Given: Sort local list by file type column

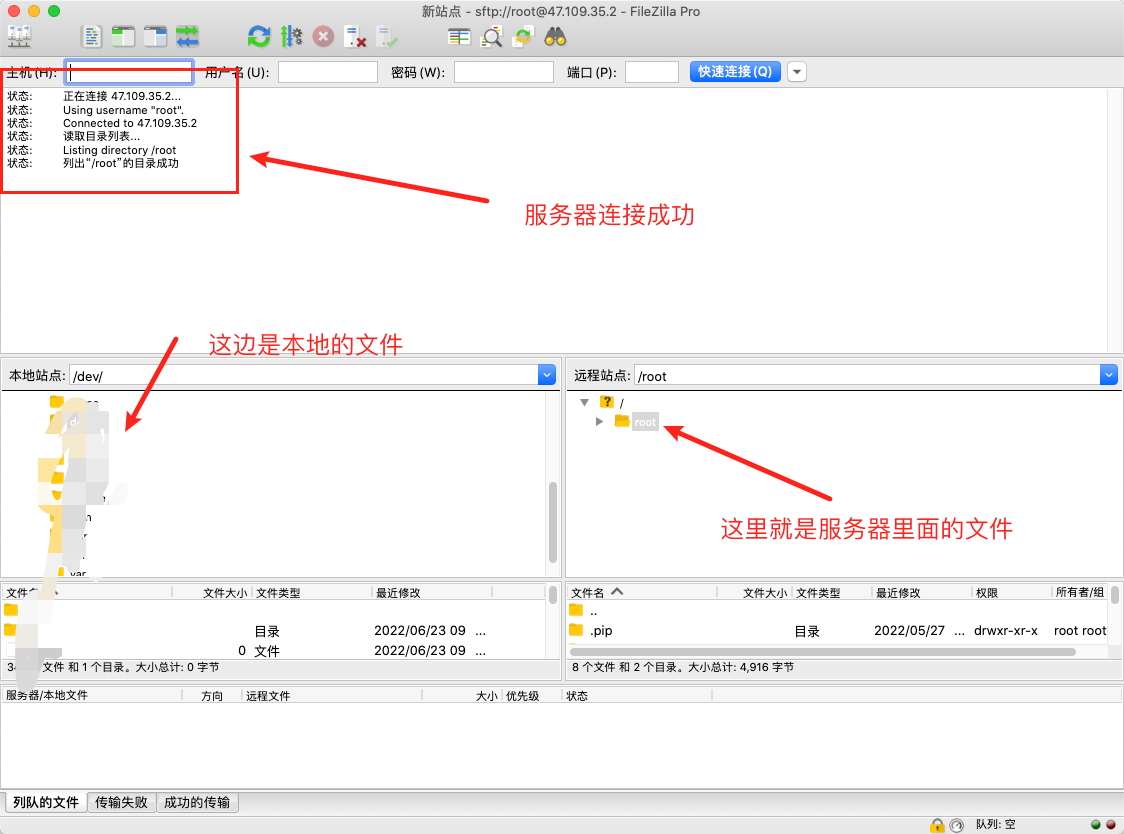Looking at the screenshot, I should (312, 592).
